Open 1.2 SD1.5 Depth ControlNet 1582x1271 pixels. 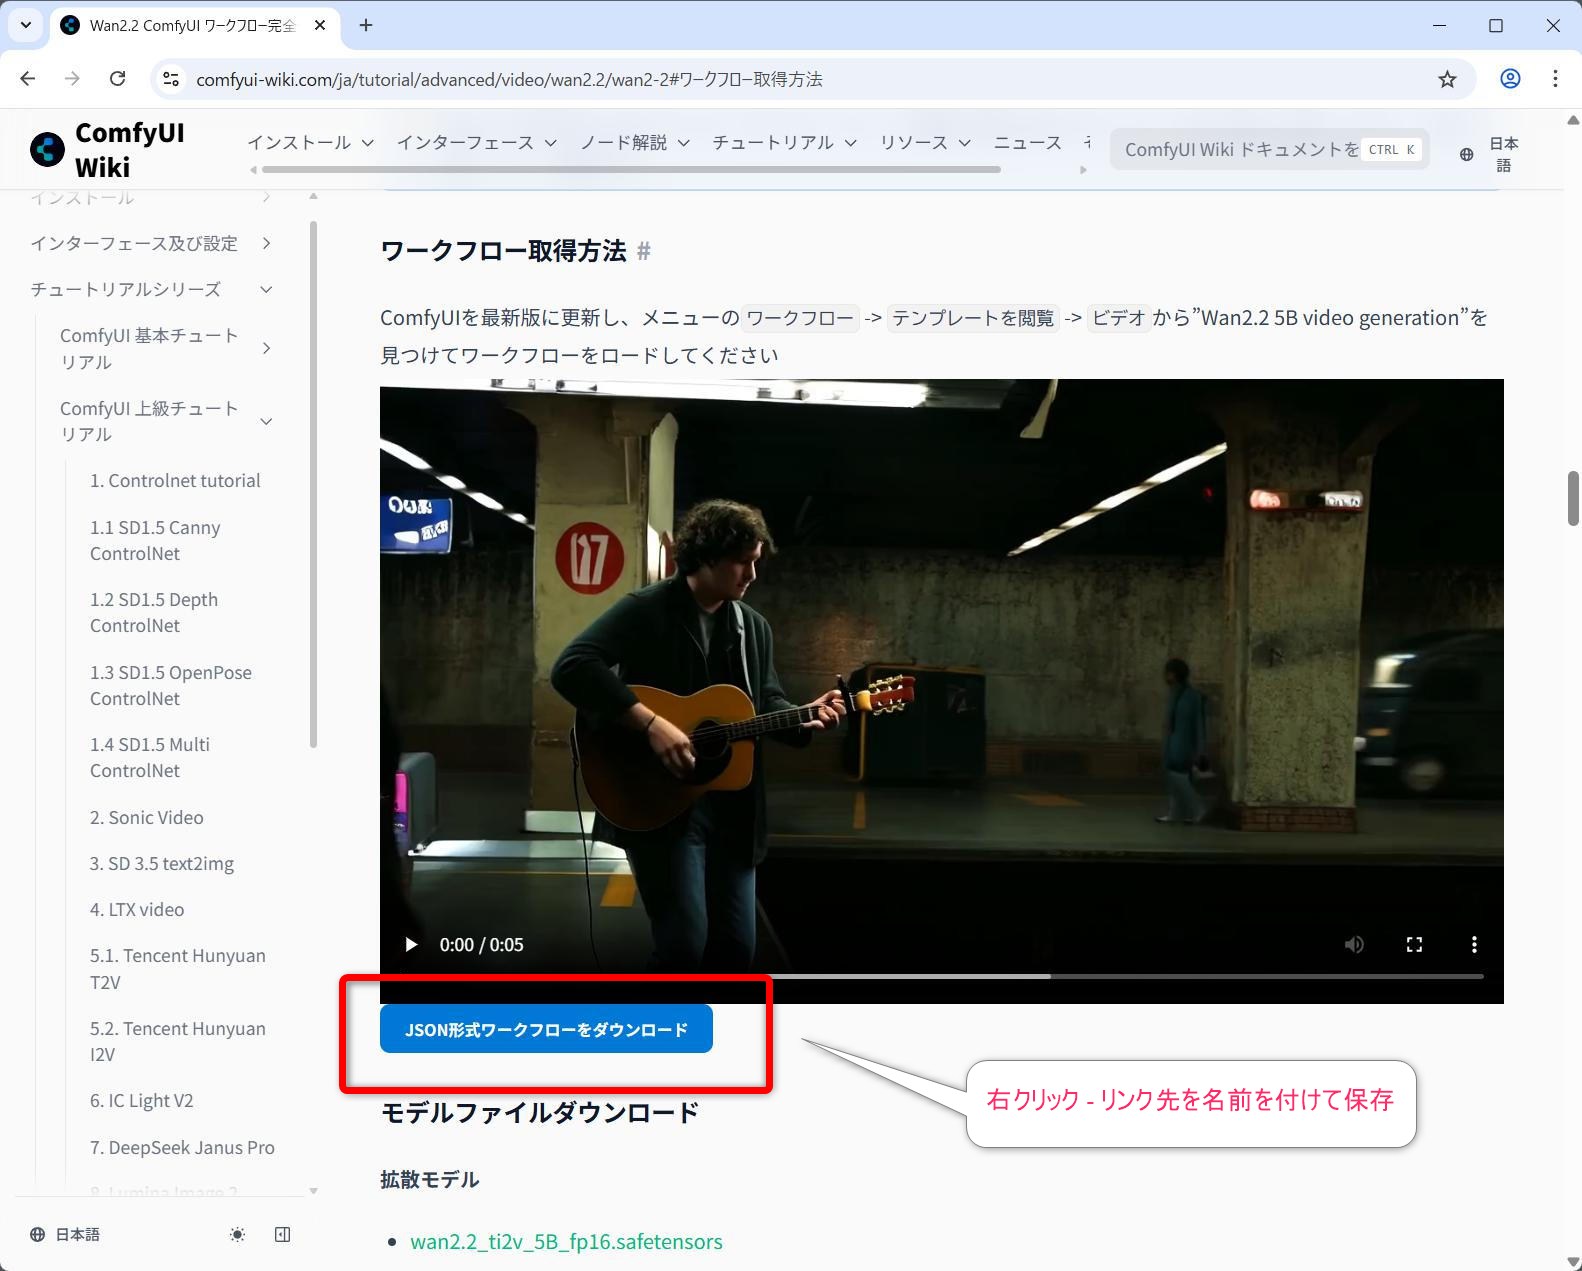154,612
